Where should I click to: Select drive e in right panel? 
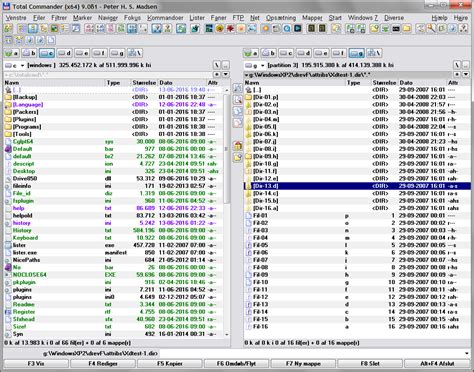(322, 53)
